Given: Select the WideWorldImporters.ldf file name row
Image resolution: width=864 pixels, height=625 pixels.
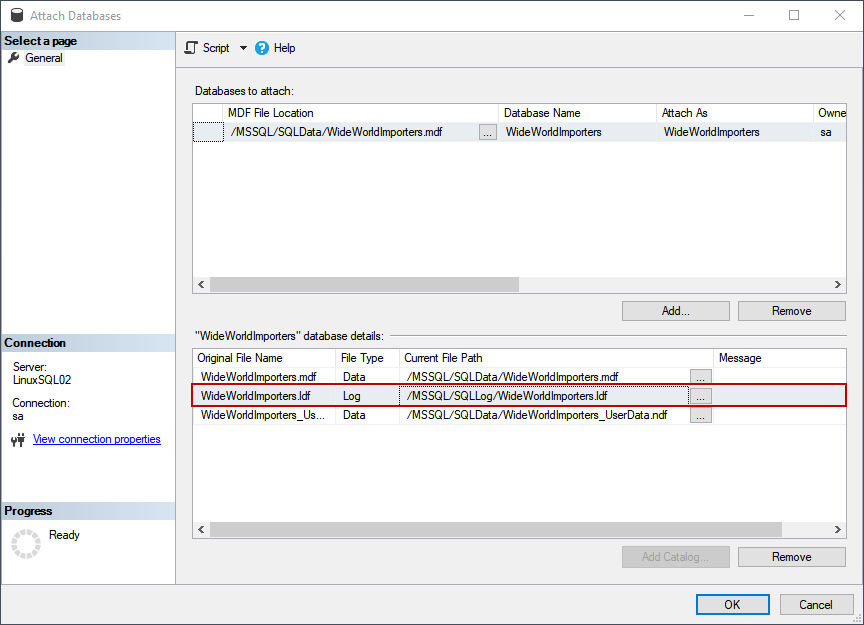Looking at the screenshot, I should (264, 396).
